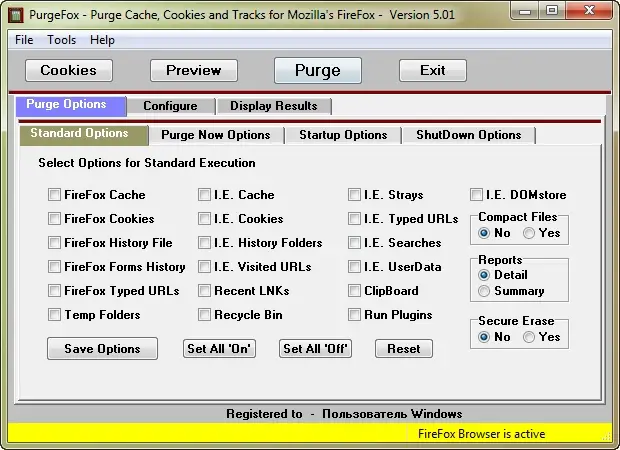
Task: Close the PurgeFox window
Action: click(589, 10)
